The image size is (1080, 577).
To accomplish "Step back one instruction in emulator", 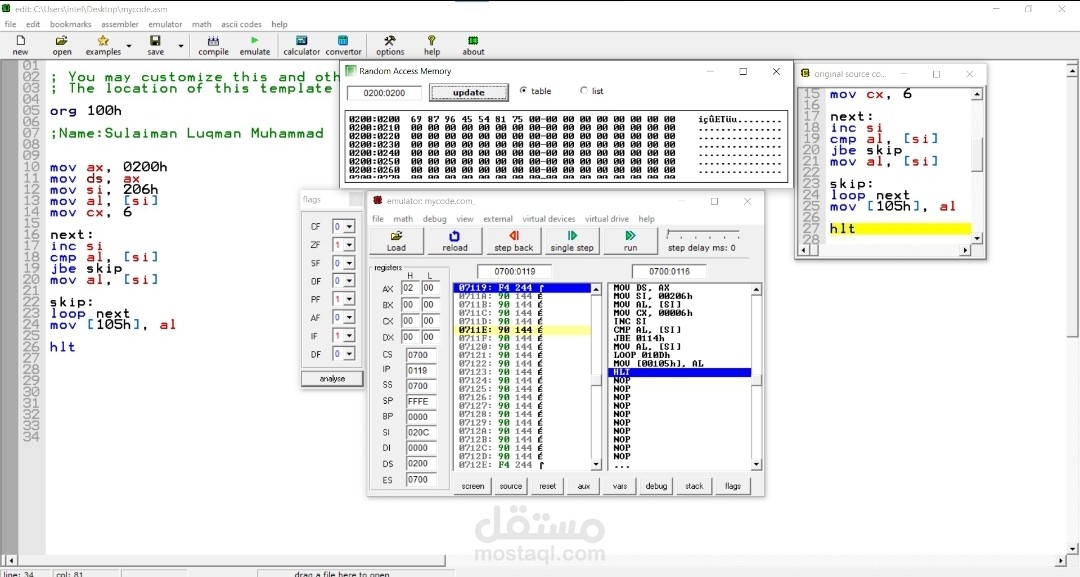I will [514, 241].
